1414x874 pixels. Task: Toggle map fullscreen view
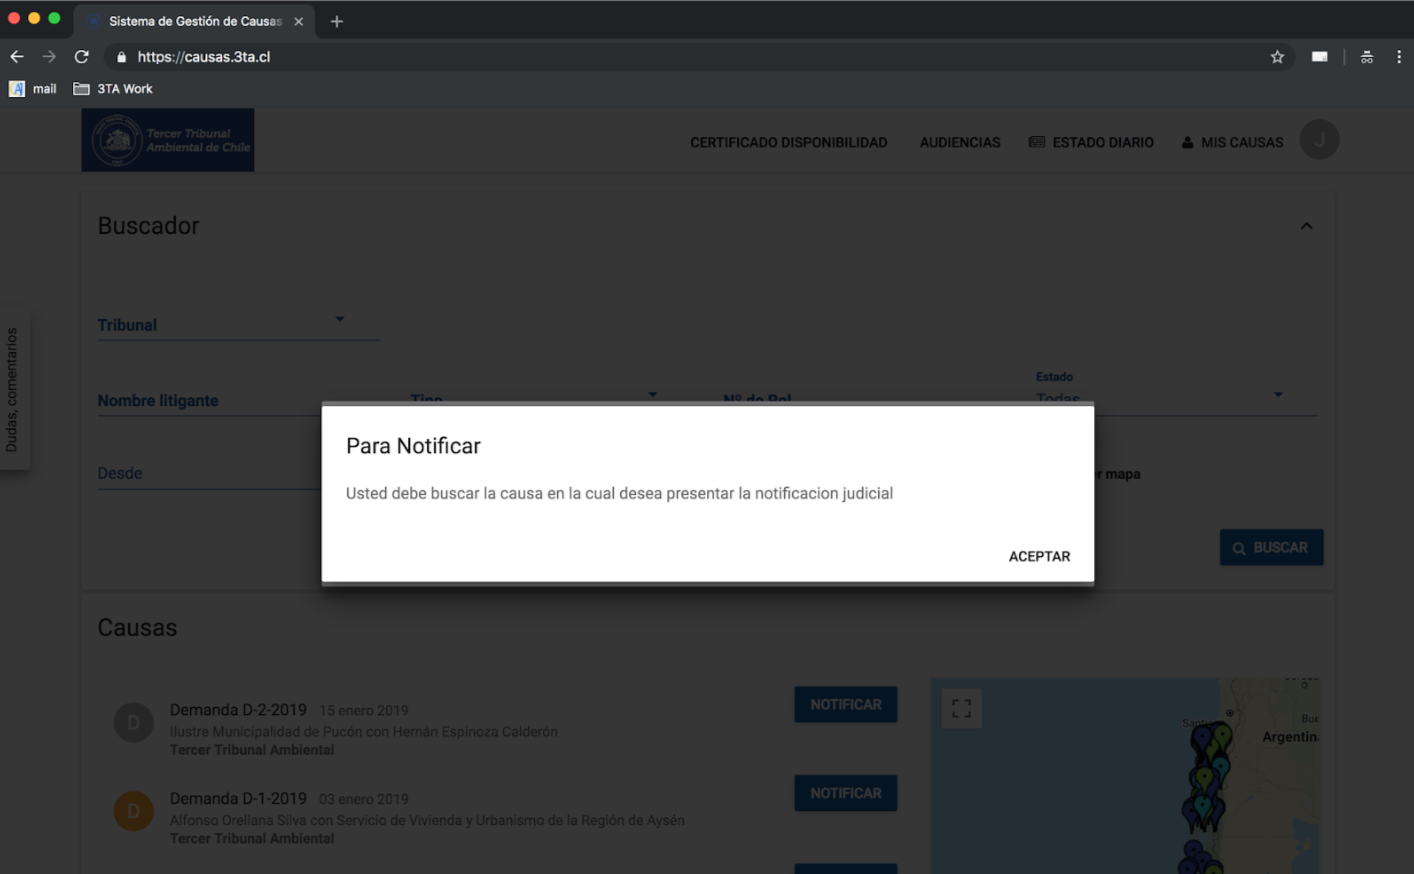(x=961, y=708)
